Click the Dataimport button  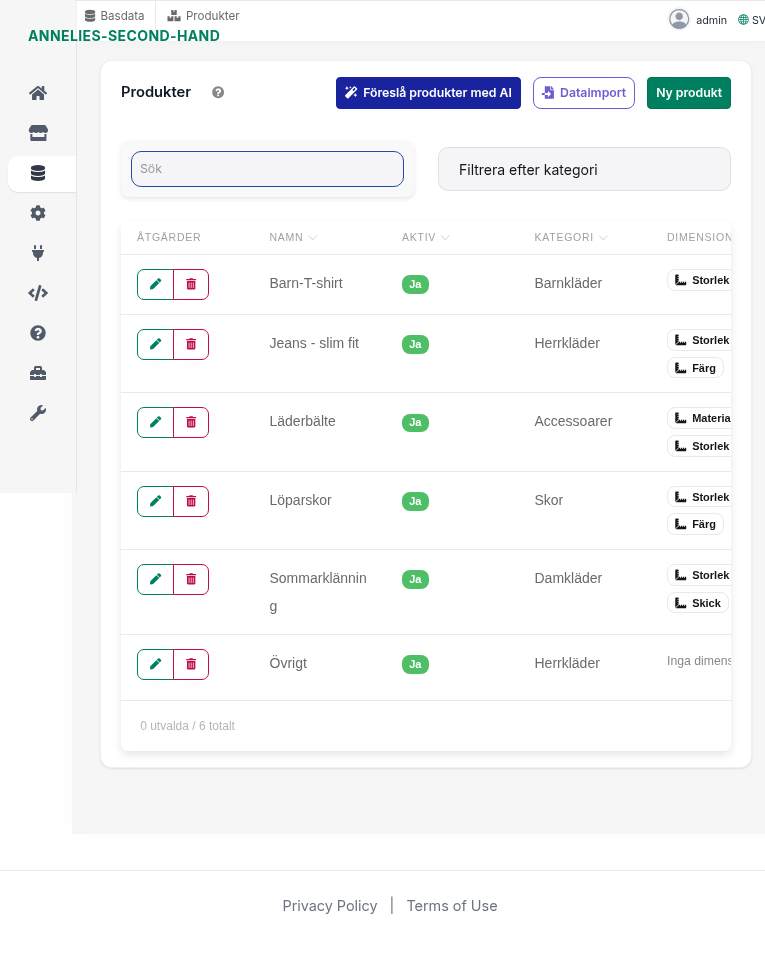tap(583, 93)
